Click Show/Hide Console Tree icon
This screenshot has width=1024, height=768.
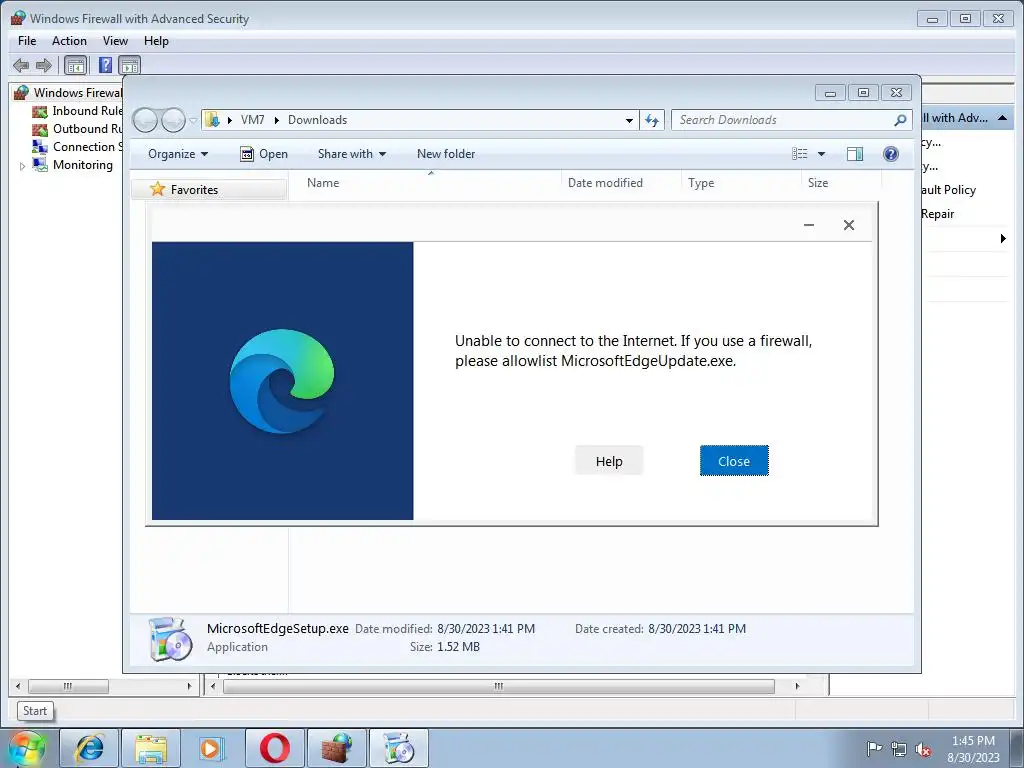(x=76, y=65)
